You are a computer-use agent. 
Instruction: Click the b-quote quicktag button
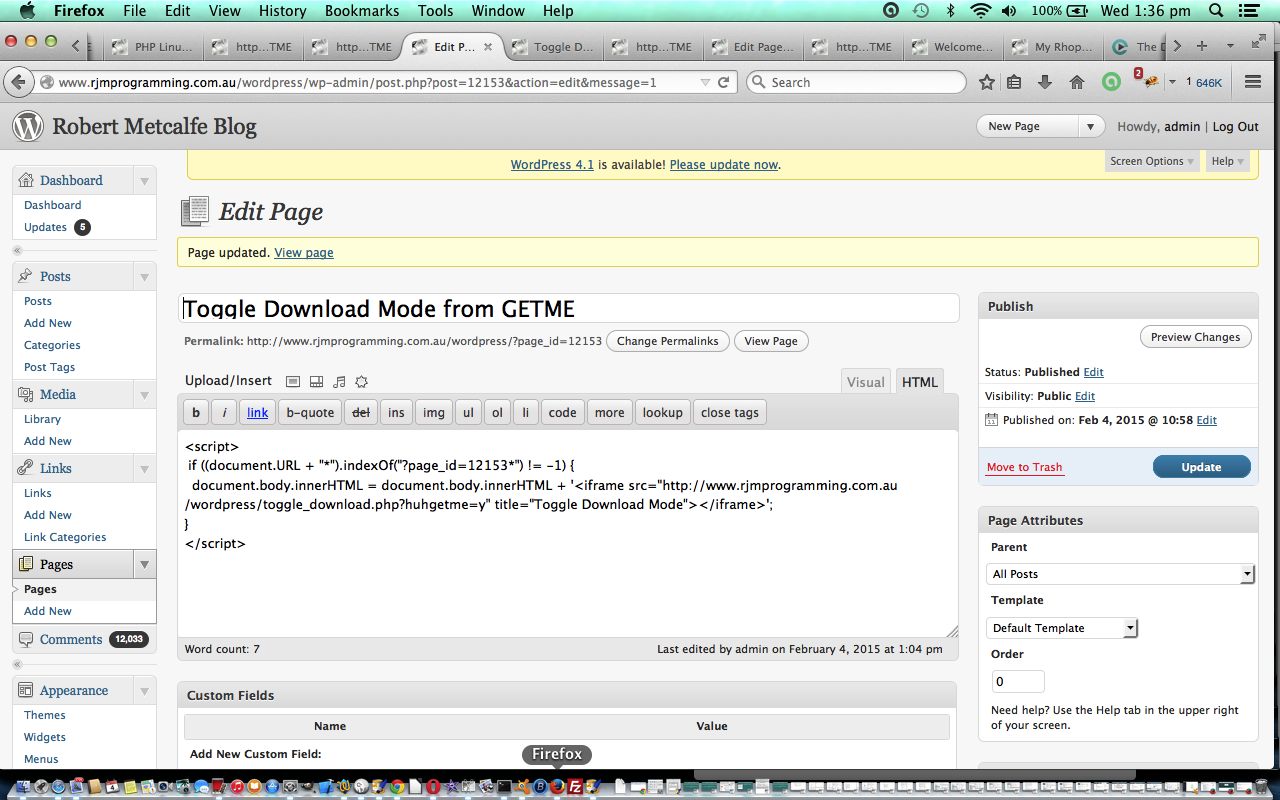click(310, 412)
